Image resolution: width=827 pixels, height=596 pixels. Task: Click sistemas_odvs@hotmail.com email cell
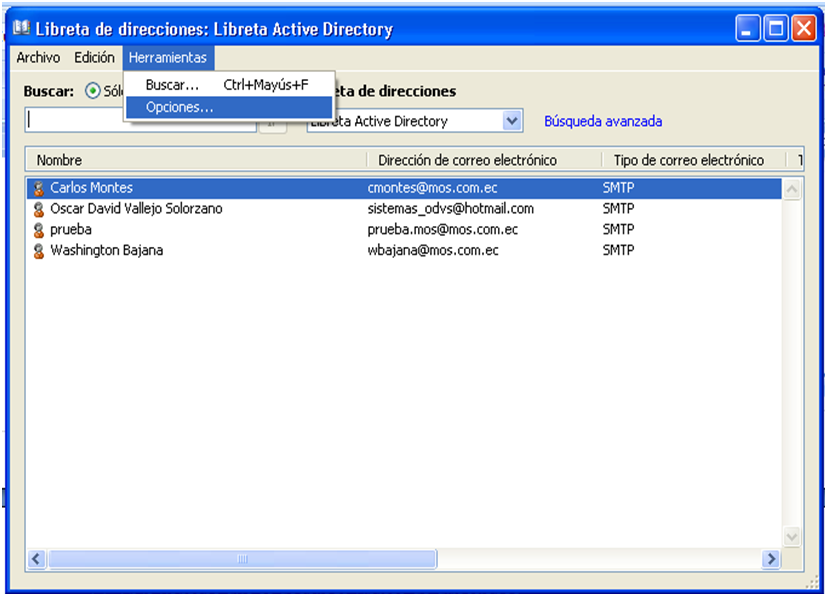coord(450,209)
